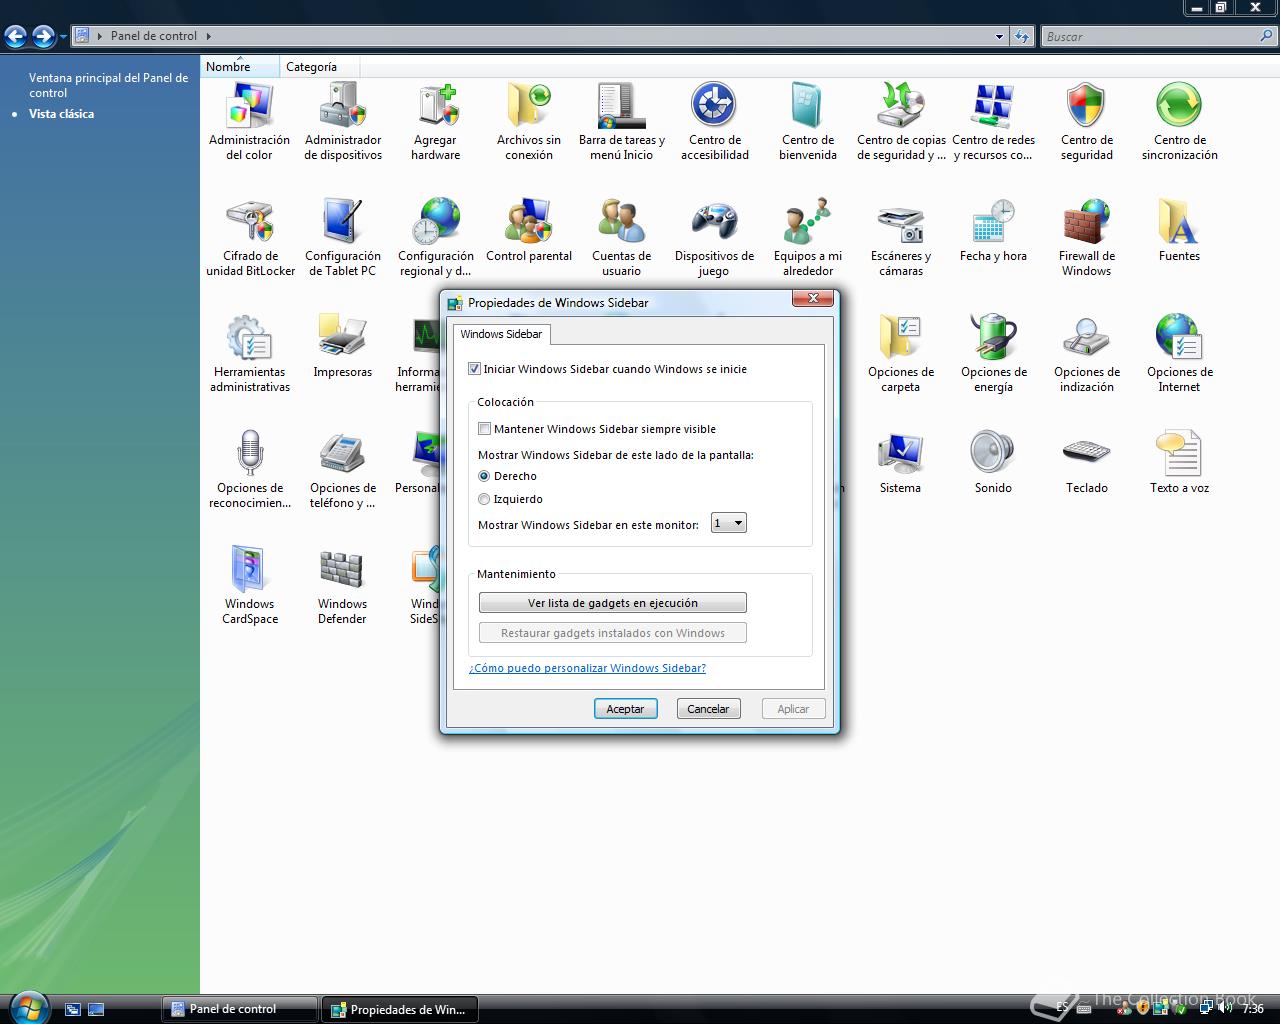
Task: Open Opciones de indización
Action: pyautogui.click(x=1086, y=354)
